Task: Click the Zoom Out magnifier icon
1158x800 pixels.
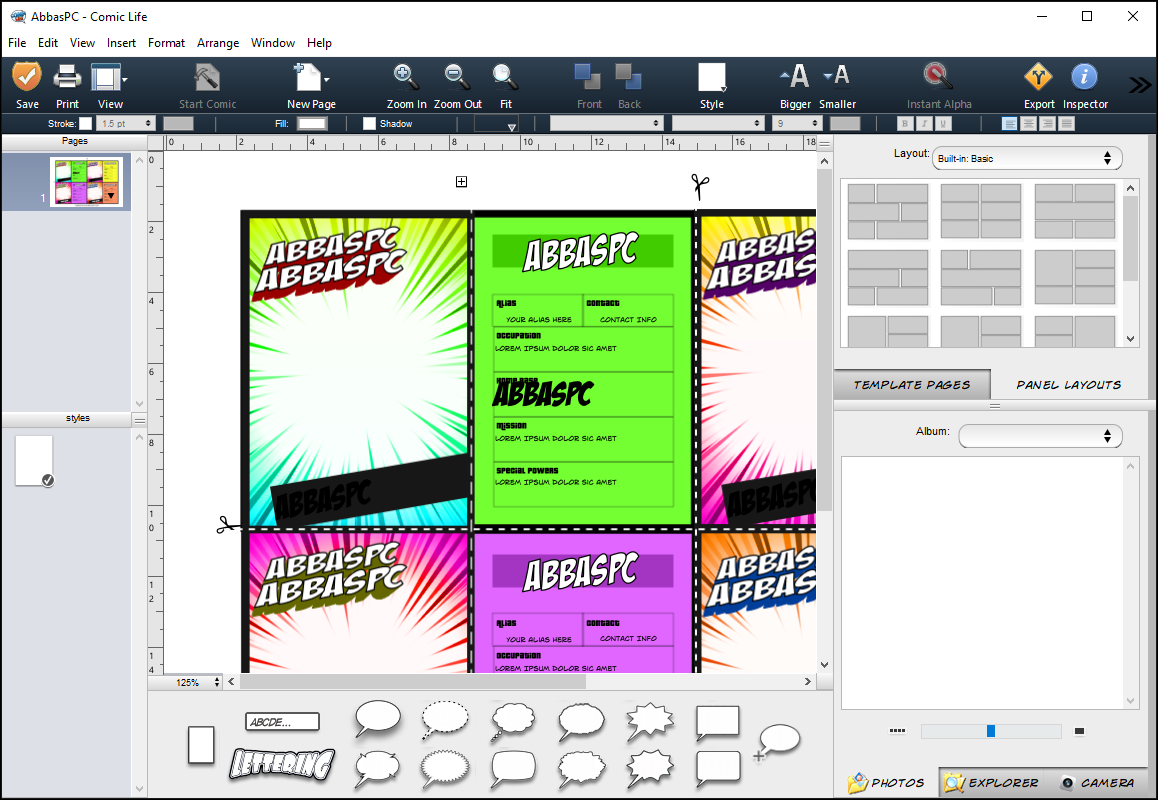Action: tap(457, 77)
